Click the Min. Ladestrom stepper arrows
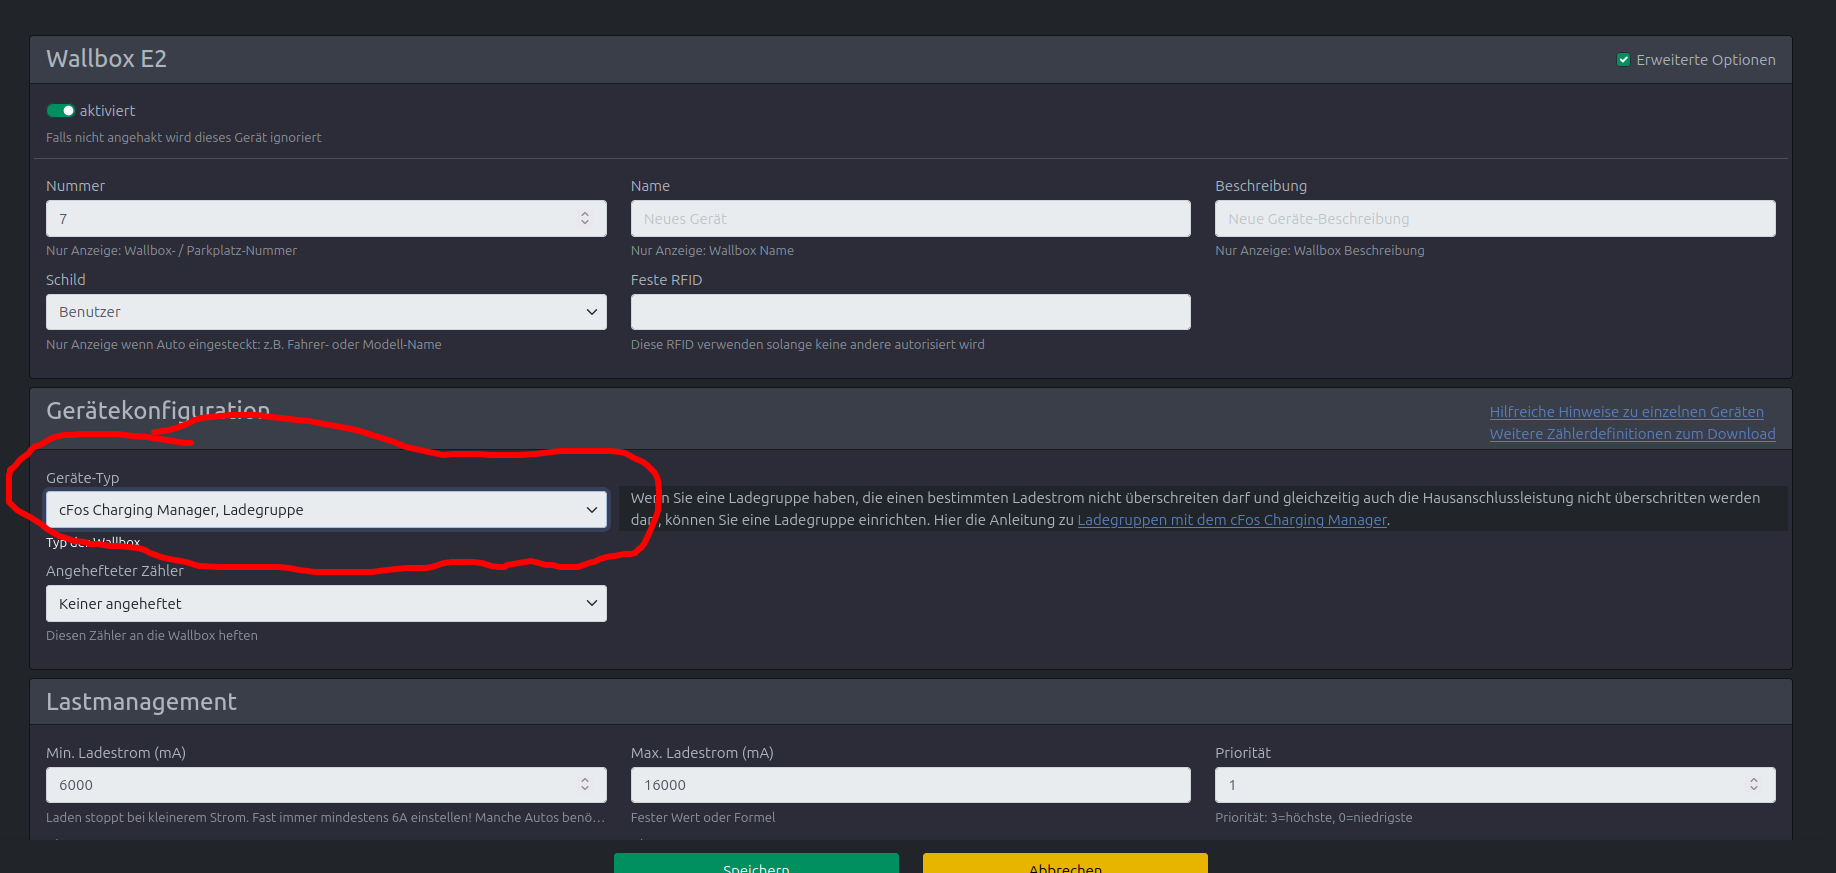The width and height of the screenshot is (1836, 873). (x=585, y=785)
